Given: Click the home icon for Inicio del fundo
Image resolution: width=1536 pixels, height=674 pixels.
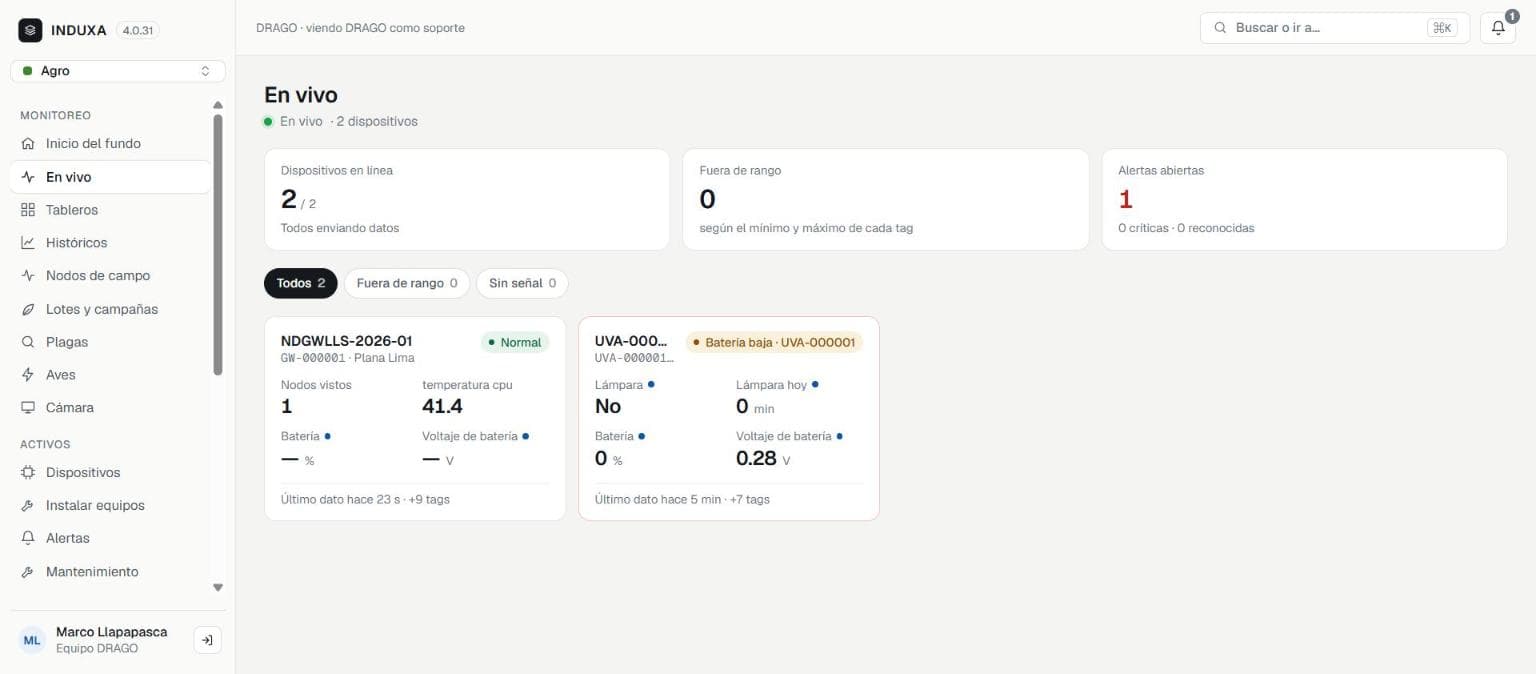Looking at the screenshot, I should click(28, 143).
